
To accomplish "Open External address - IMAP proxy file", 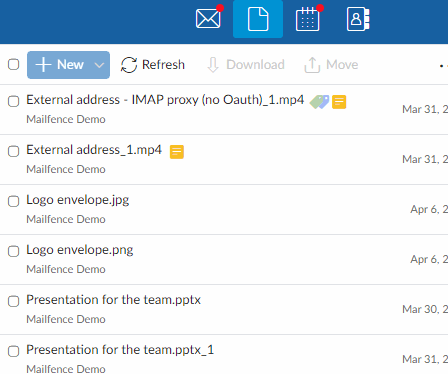I will [165, 100].
